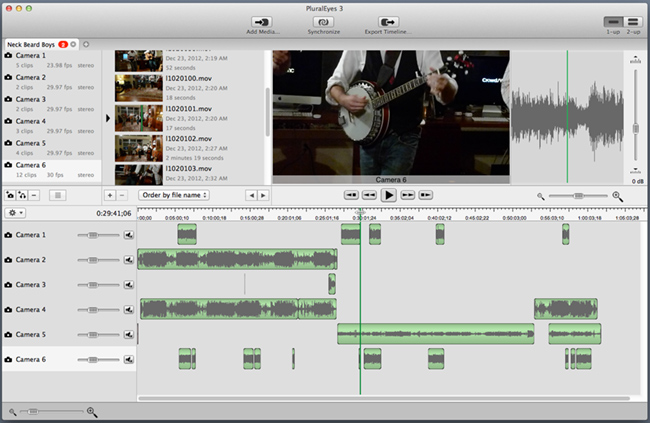
Task: Select Camera 3 in the camera list
Action: click(x=30, y=100)
